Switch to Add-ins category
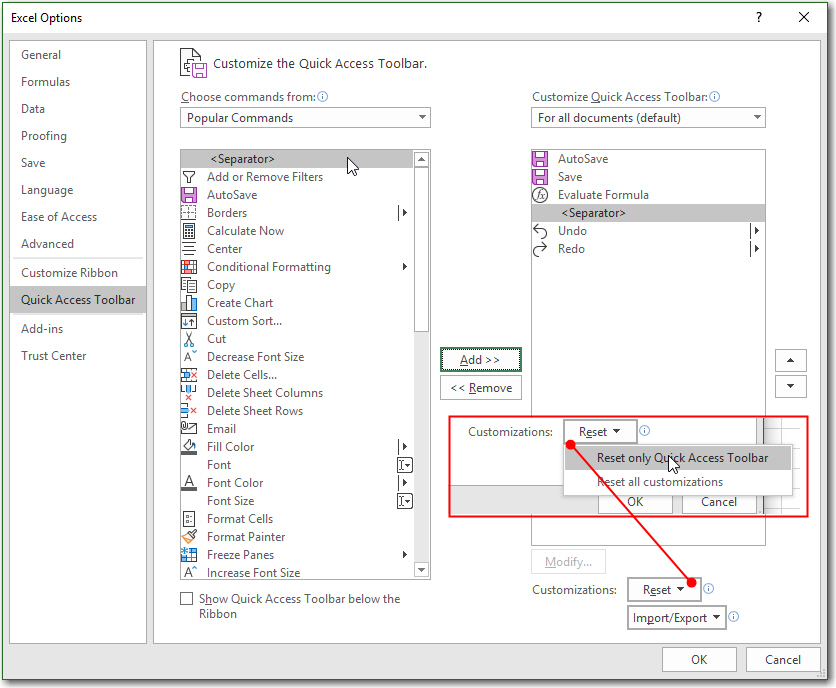The width and height of the screenshot is (836, 688). (78, 329)
